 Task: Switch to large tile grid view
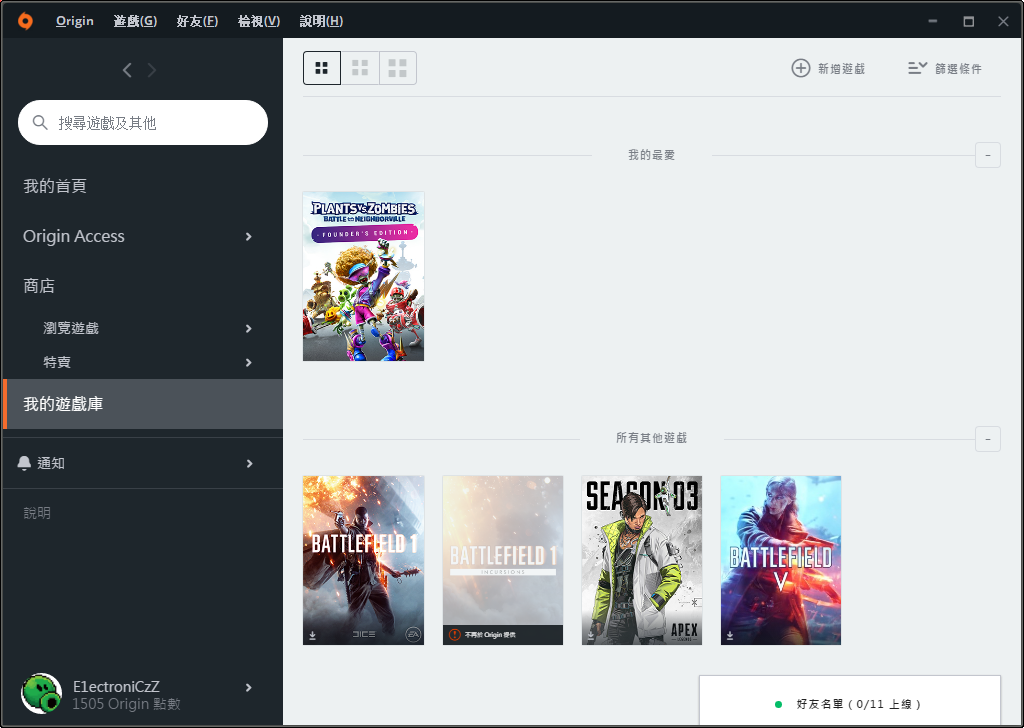coord(398,68)
